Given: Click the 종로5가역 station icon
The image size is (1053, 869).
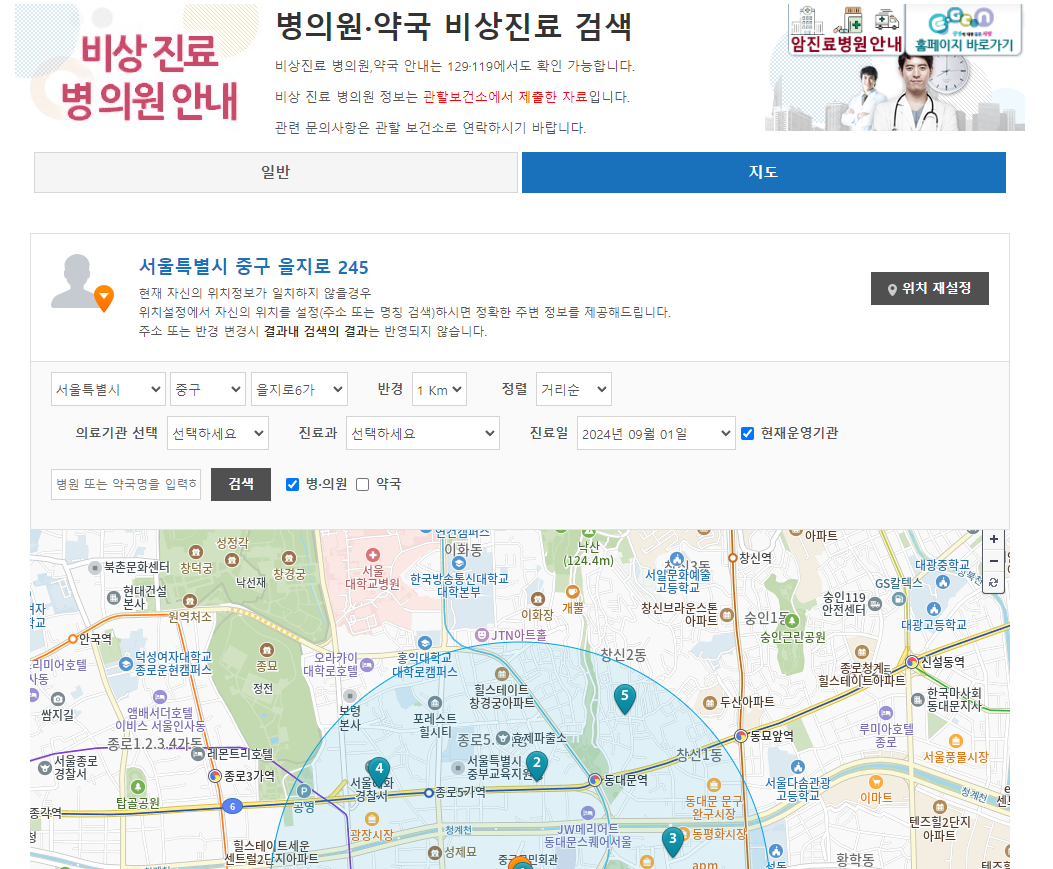Looking at the screenshot, I should click(428, 793).
